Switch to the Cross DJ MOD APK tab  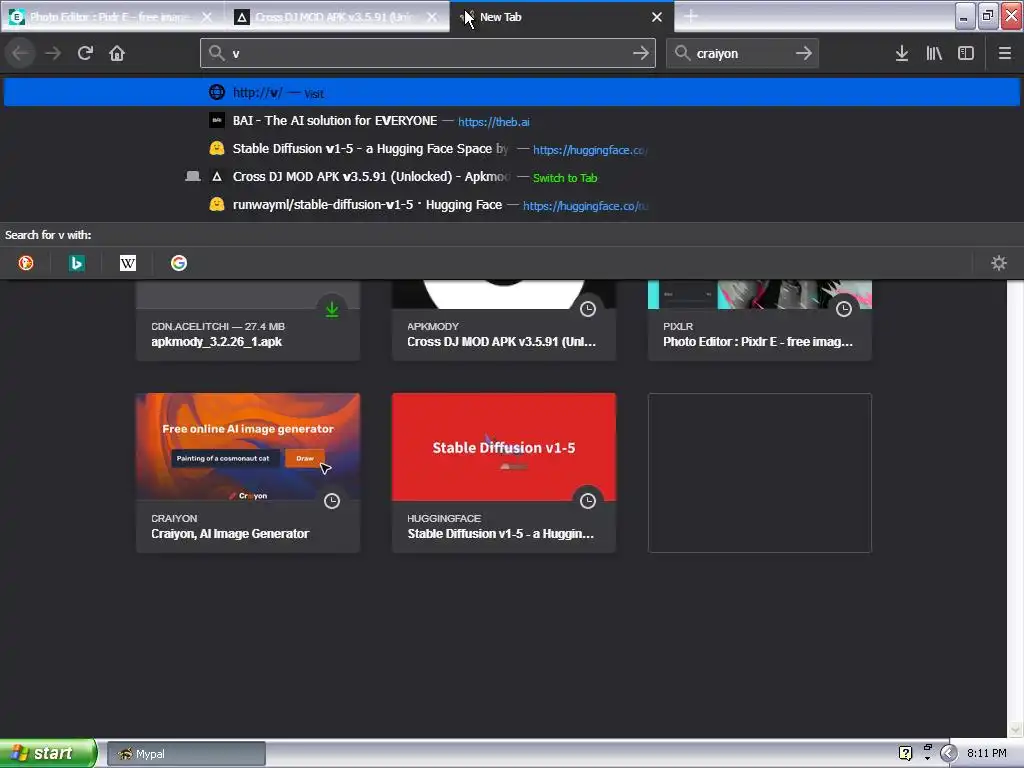[x=337, y=17]
